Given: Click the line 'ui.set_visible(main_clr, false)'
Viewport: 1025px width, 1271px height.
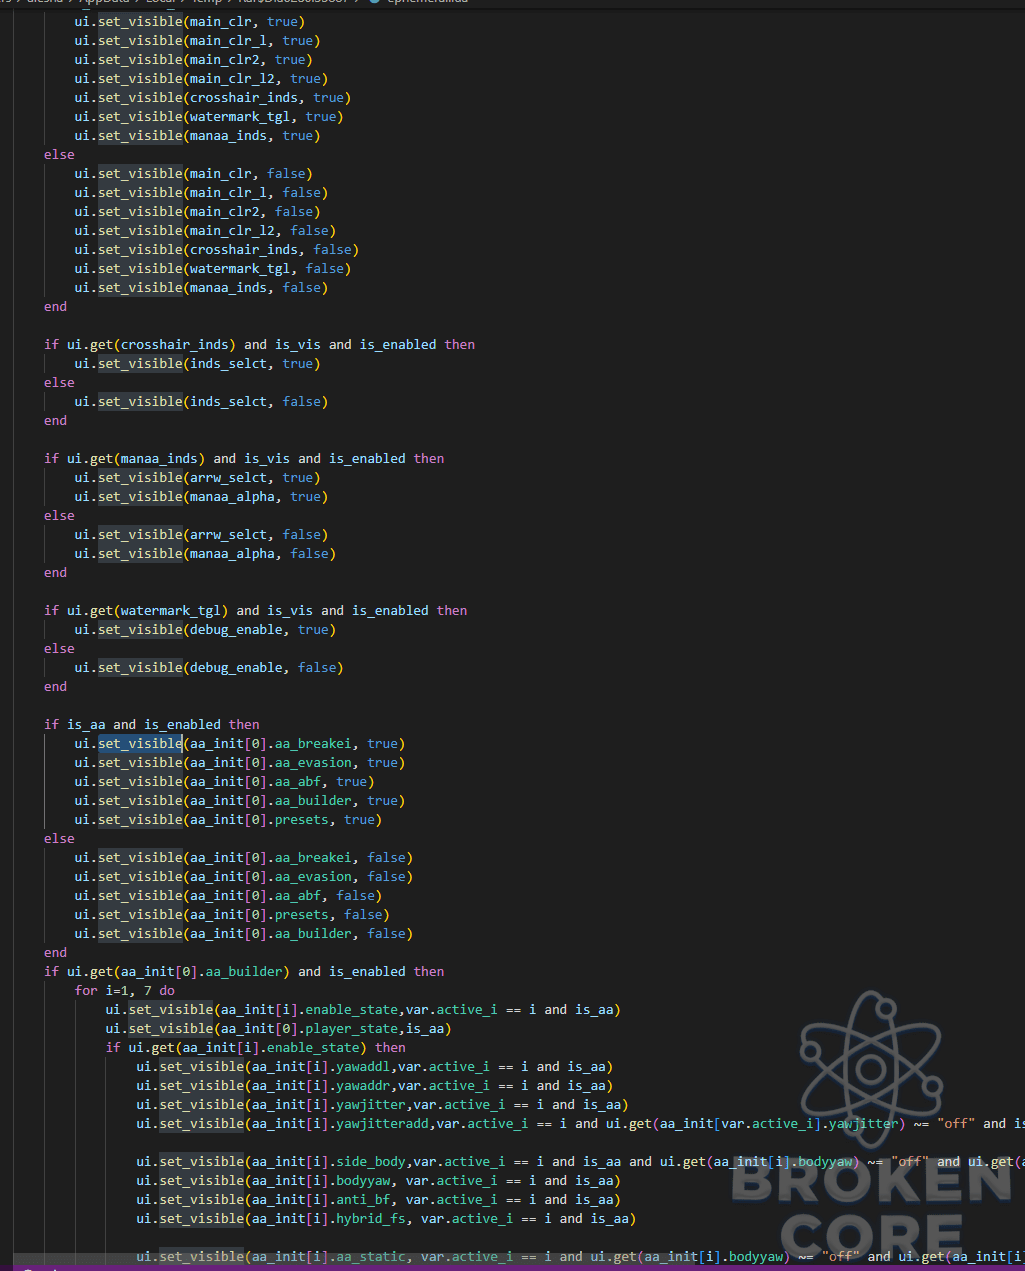Looking at the screenshot, I should pos(194,174).
